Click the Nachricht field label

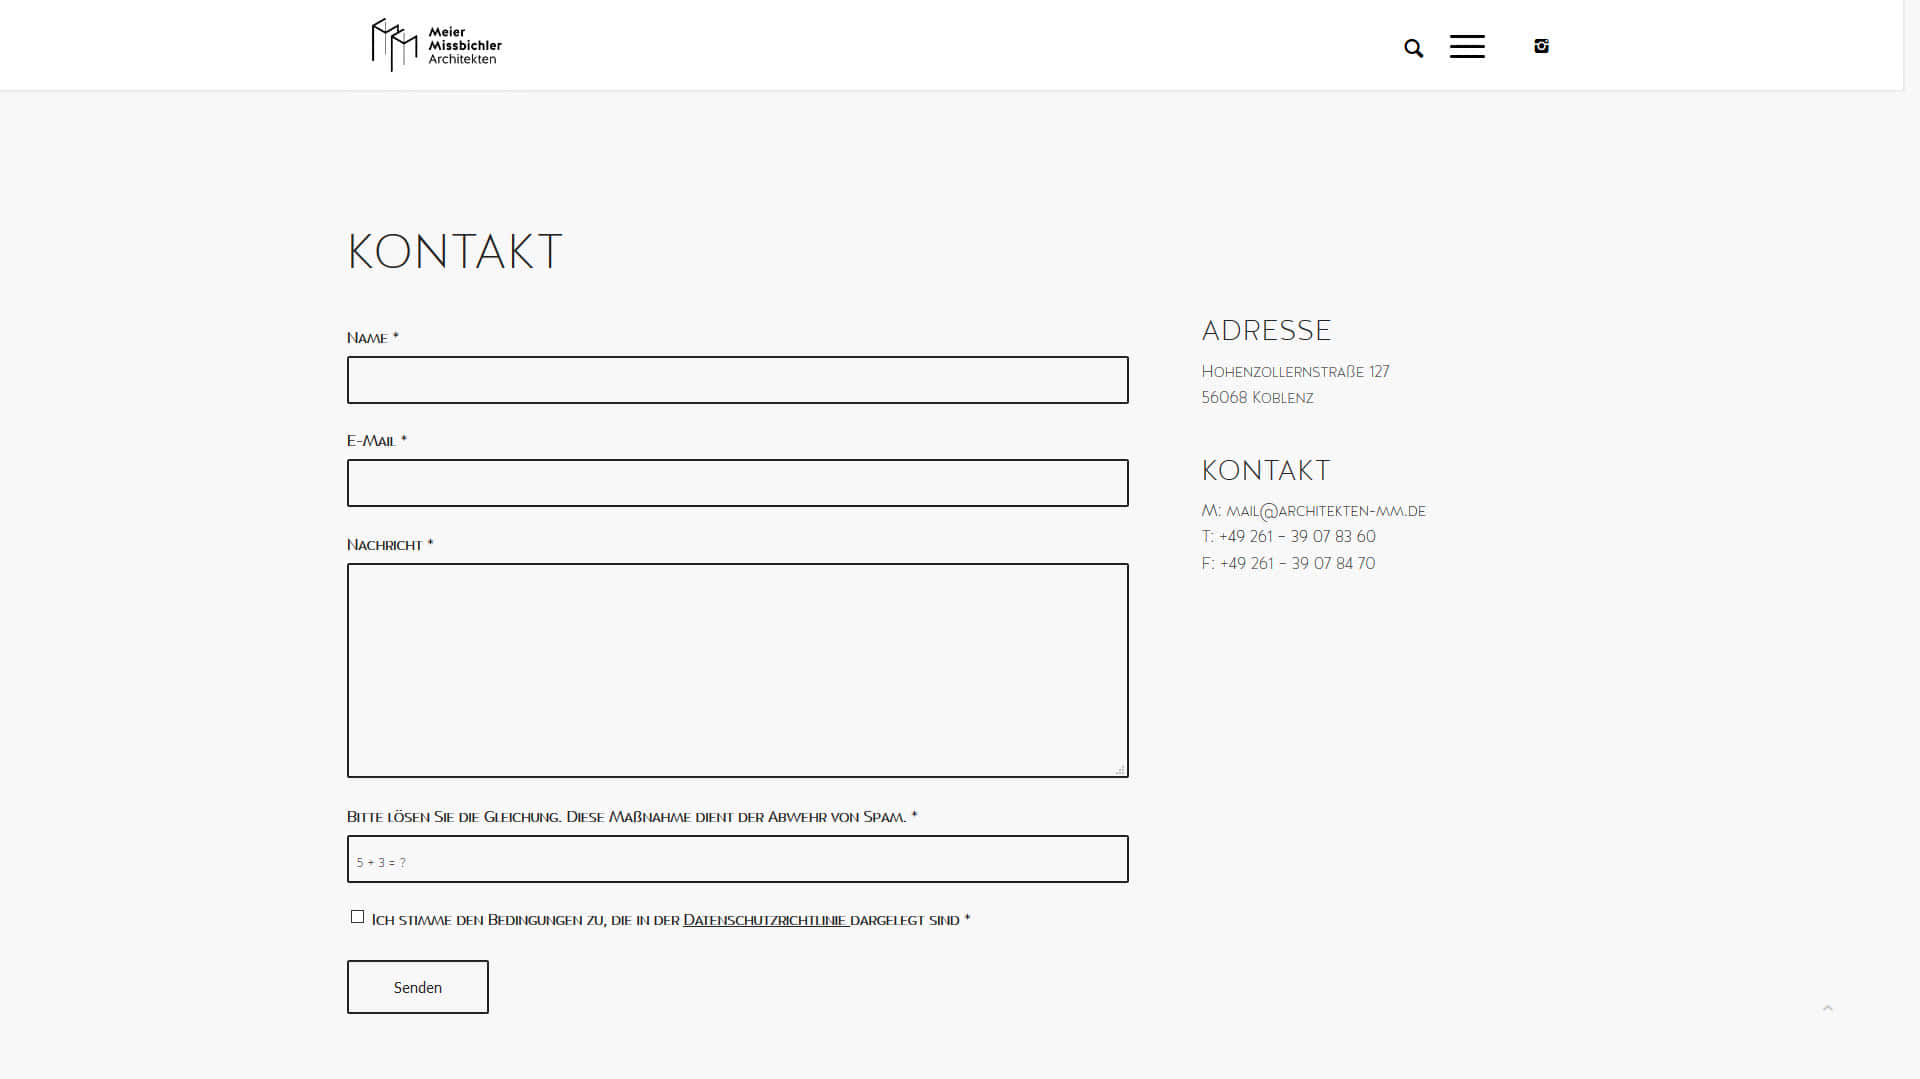(x=390, y=545)
